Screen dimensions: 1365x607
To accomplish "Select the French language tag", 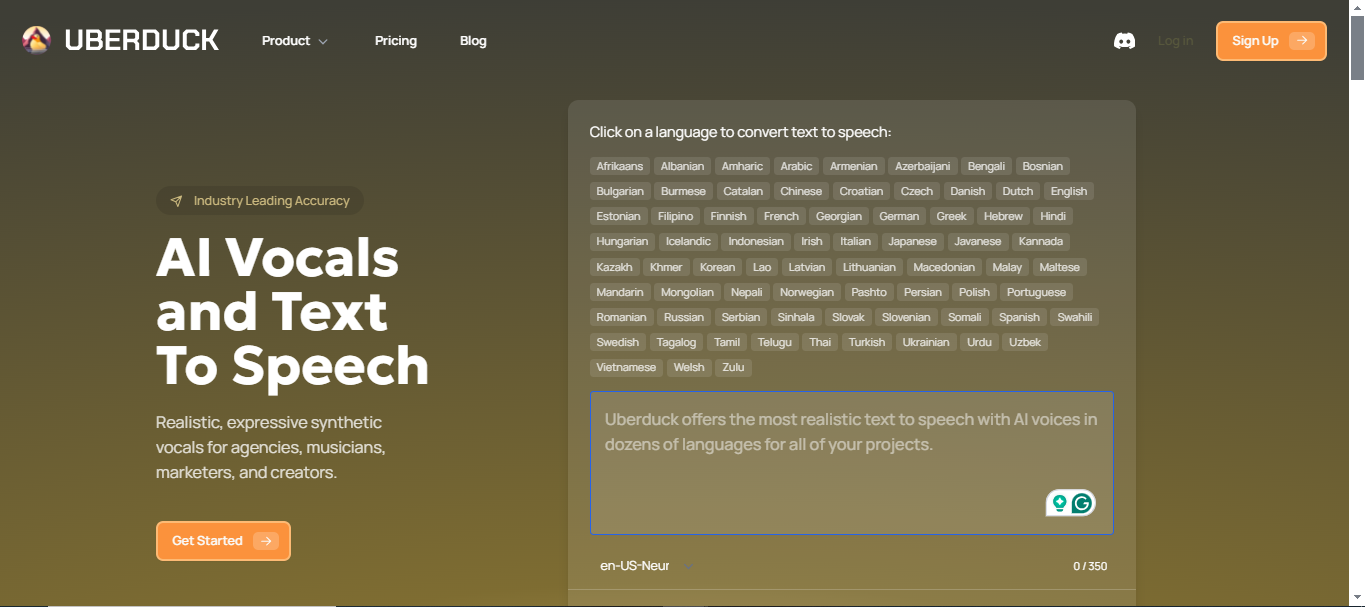I will click(x=781, y=216).
